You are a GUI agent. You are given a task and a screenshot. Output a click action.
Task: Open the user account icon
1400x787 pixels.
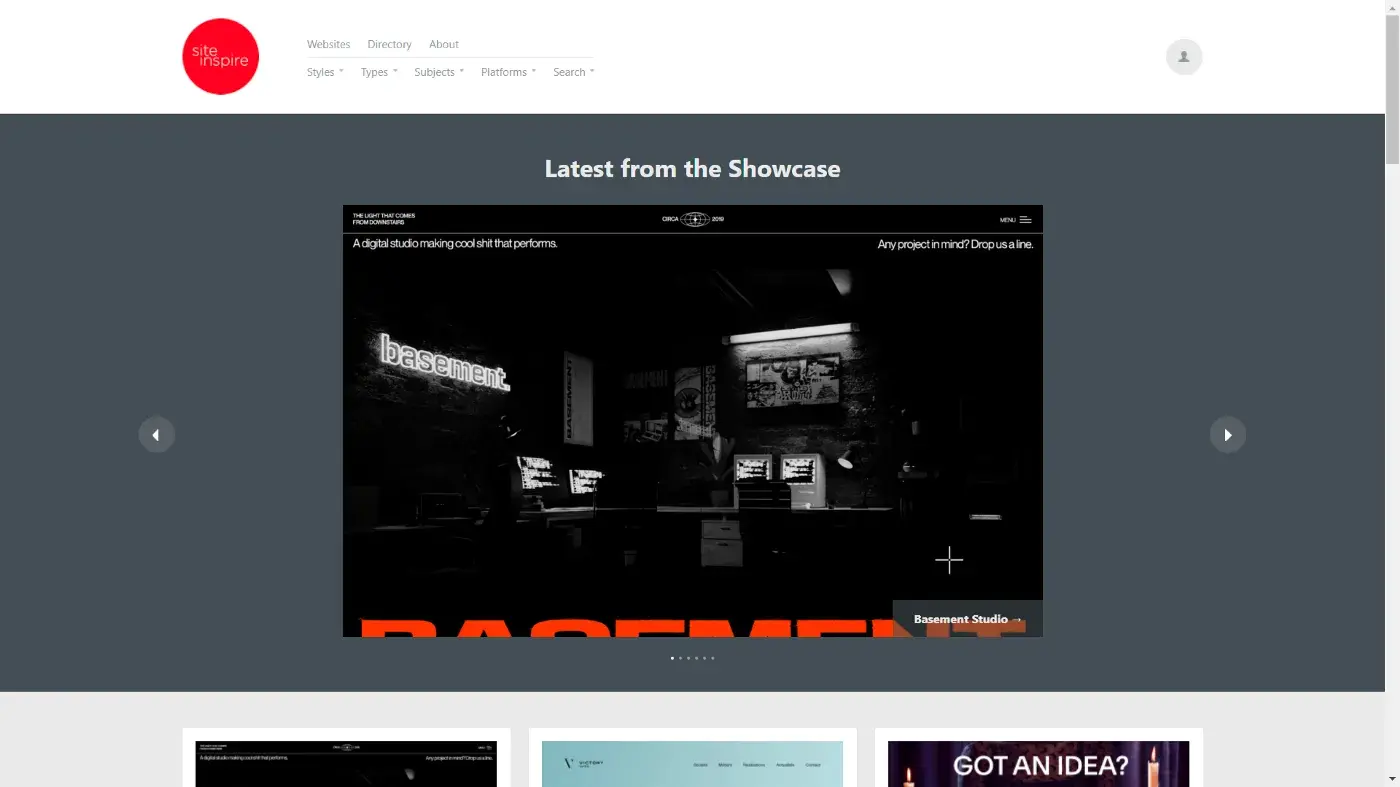(1184, 57)
